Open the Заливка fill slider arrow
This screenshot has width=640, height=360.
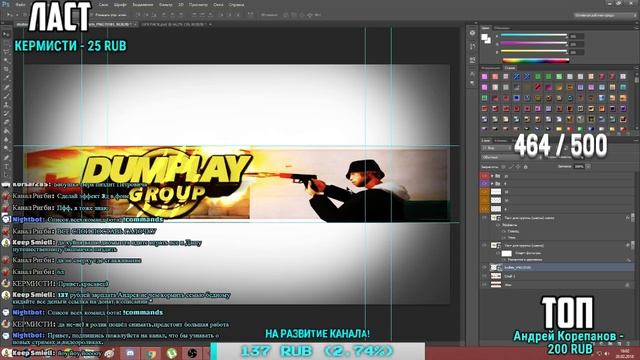tap(588, 167)
